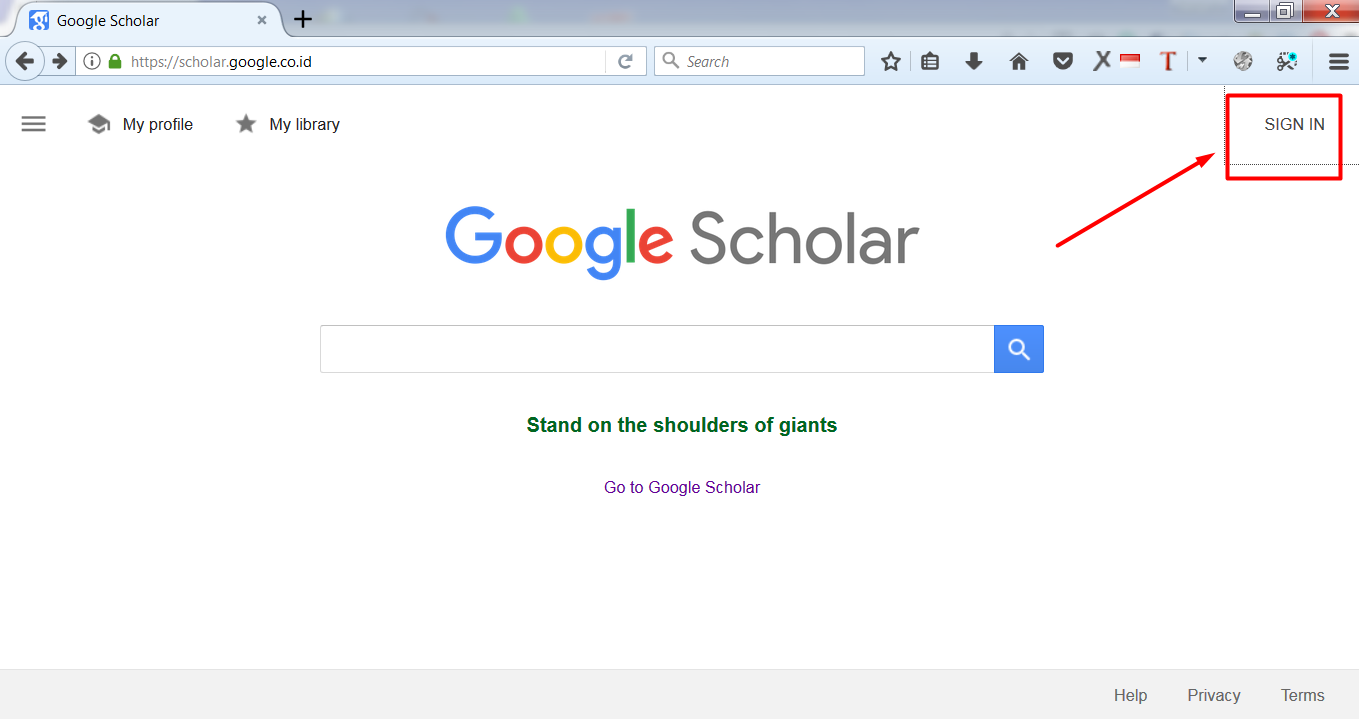Go to the browser home page icon

tap(1019, 62)
